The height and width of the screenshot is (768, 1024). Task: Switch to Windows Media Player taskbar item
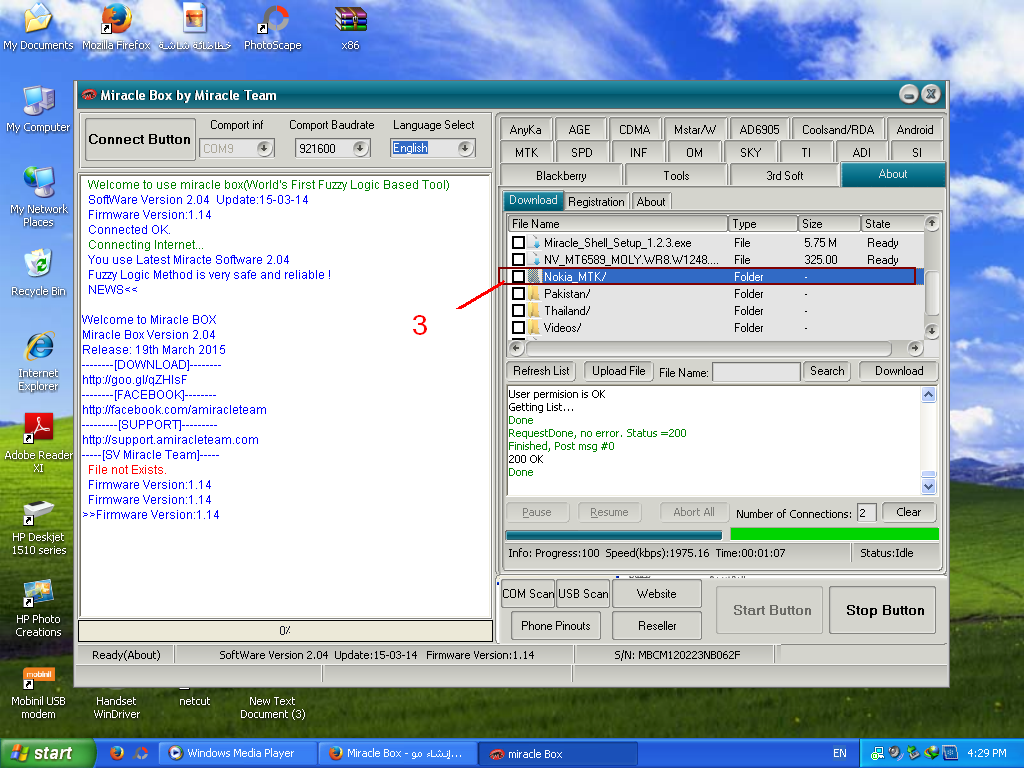pyautogui.click(x=238, y=753)
